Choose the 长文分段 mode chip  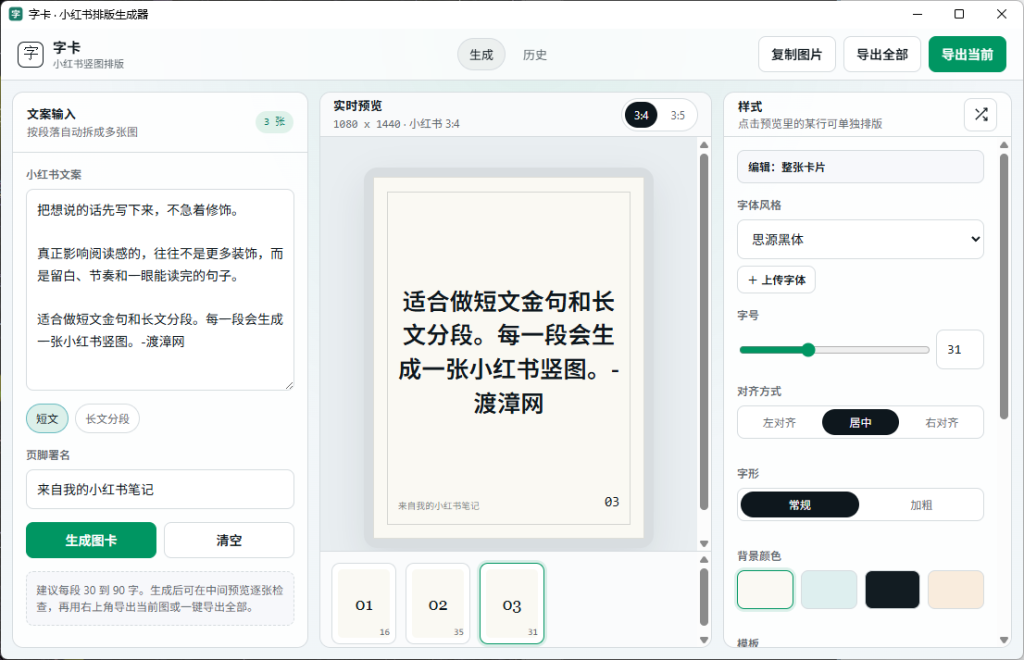pos(107,418)
